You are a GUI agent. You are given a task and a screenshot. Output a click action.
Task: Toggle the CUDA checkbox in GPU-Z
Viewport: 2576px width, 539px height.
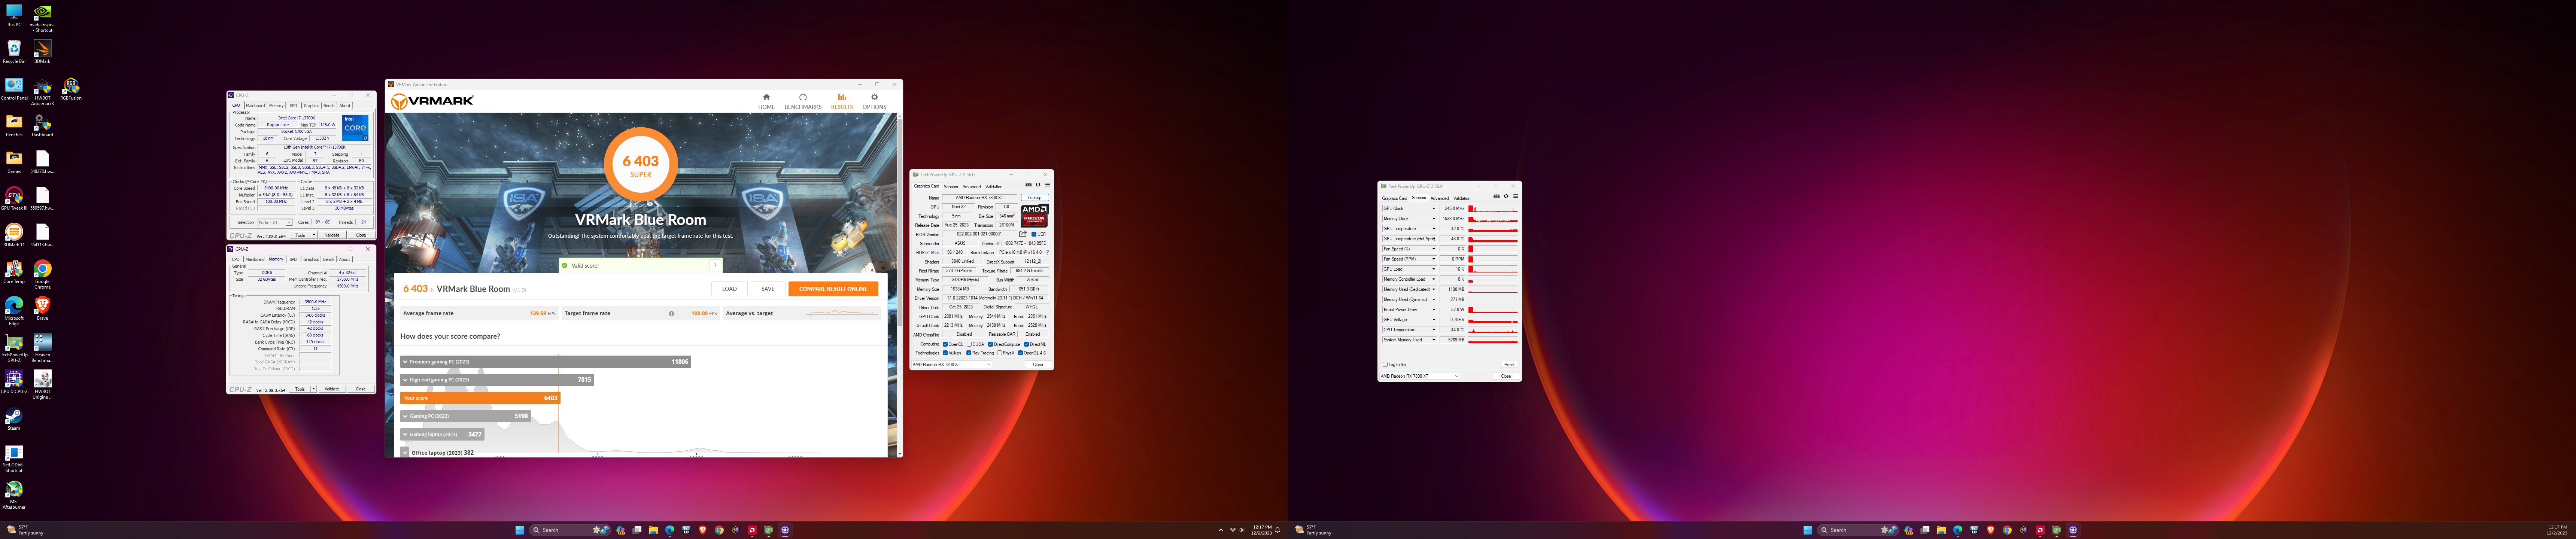(x=969, y=344)
